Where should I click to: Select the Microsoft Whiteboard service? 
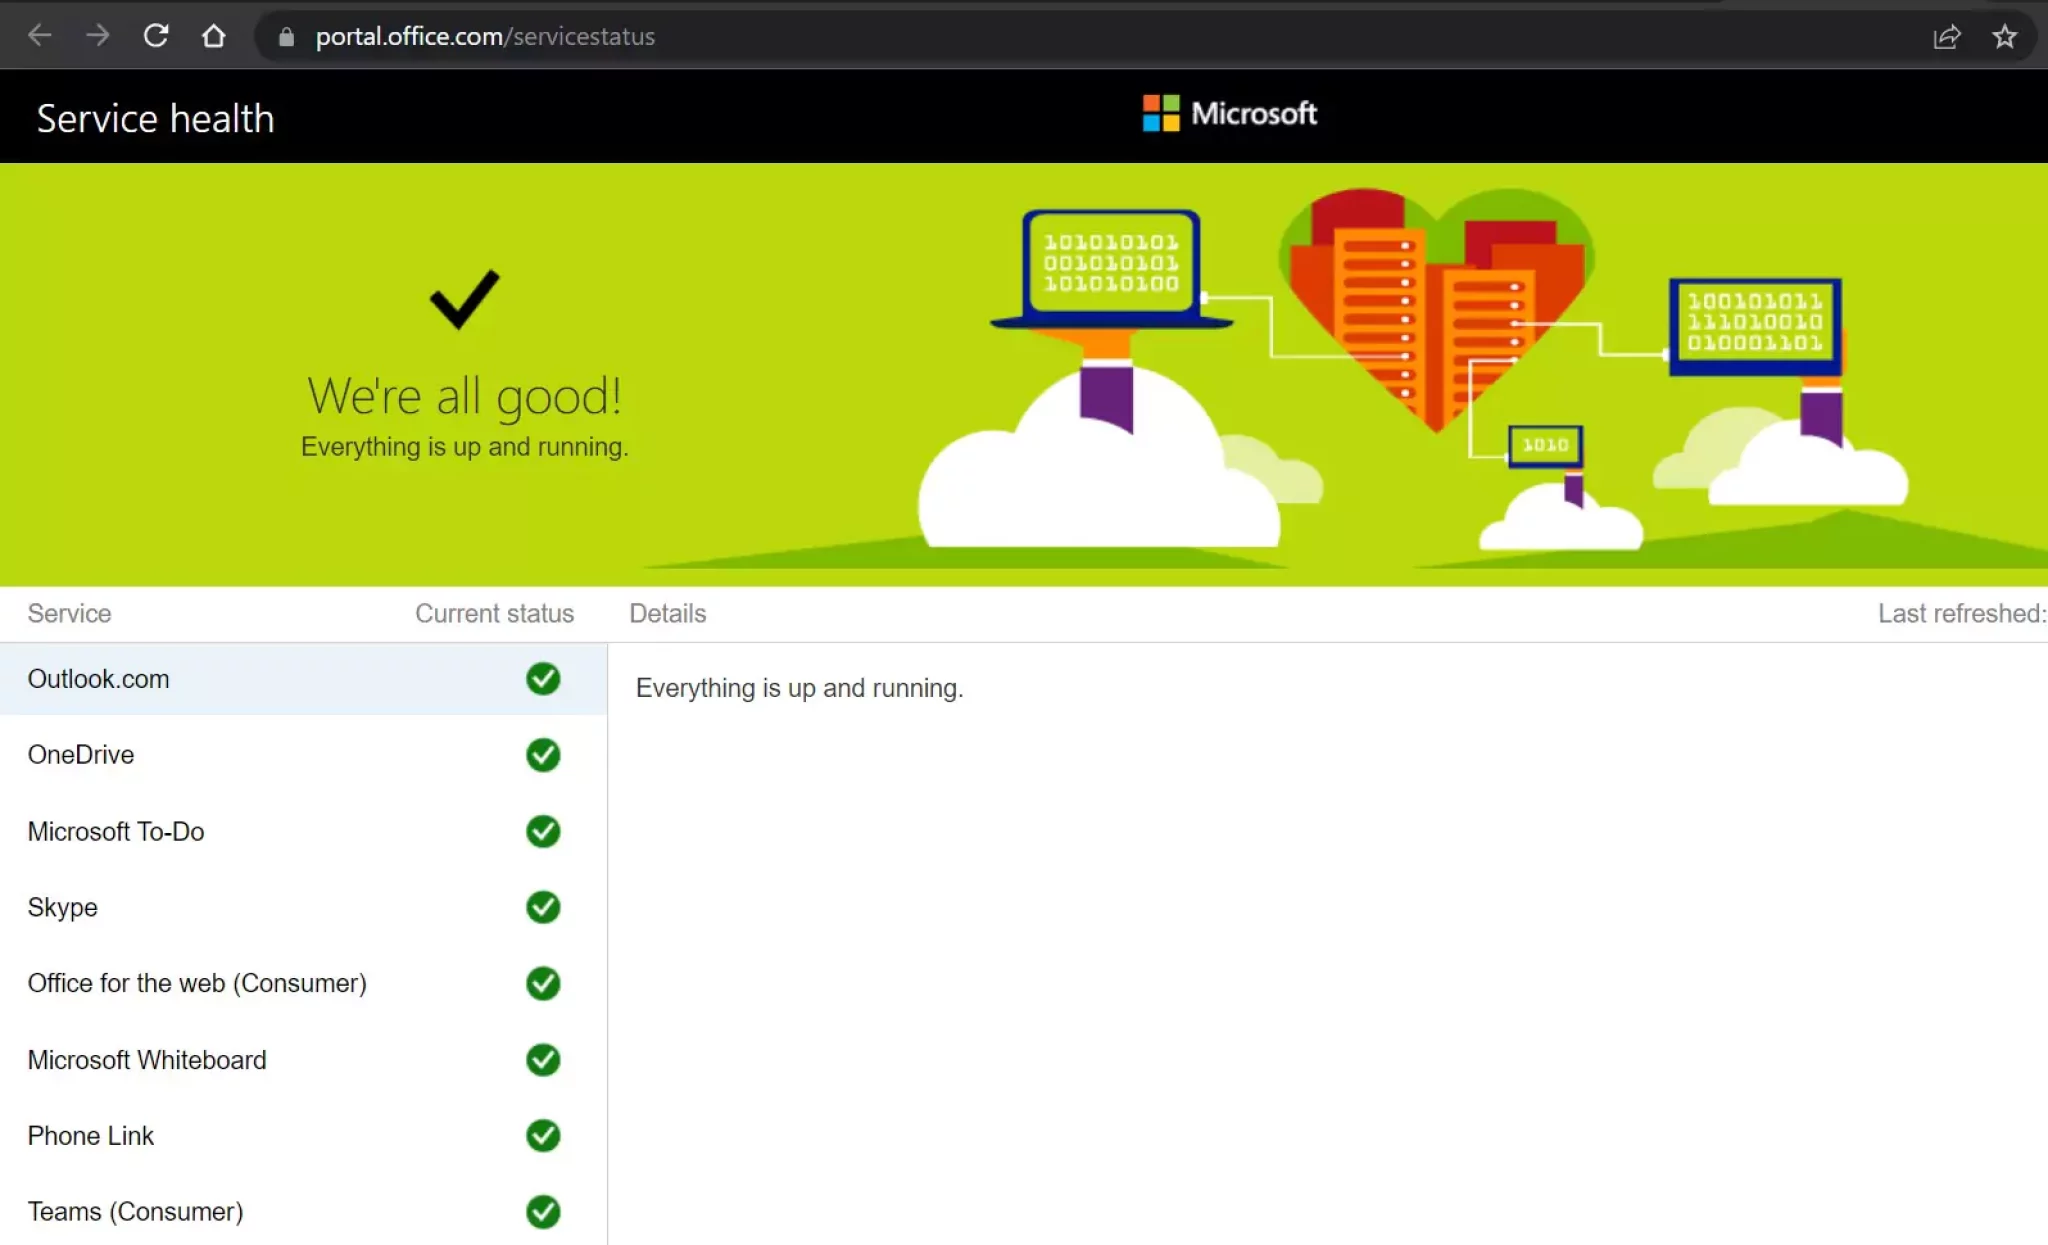(303, 1060)
